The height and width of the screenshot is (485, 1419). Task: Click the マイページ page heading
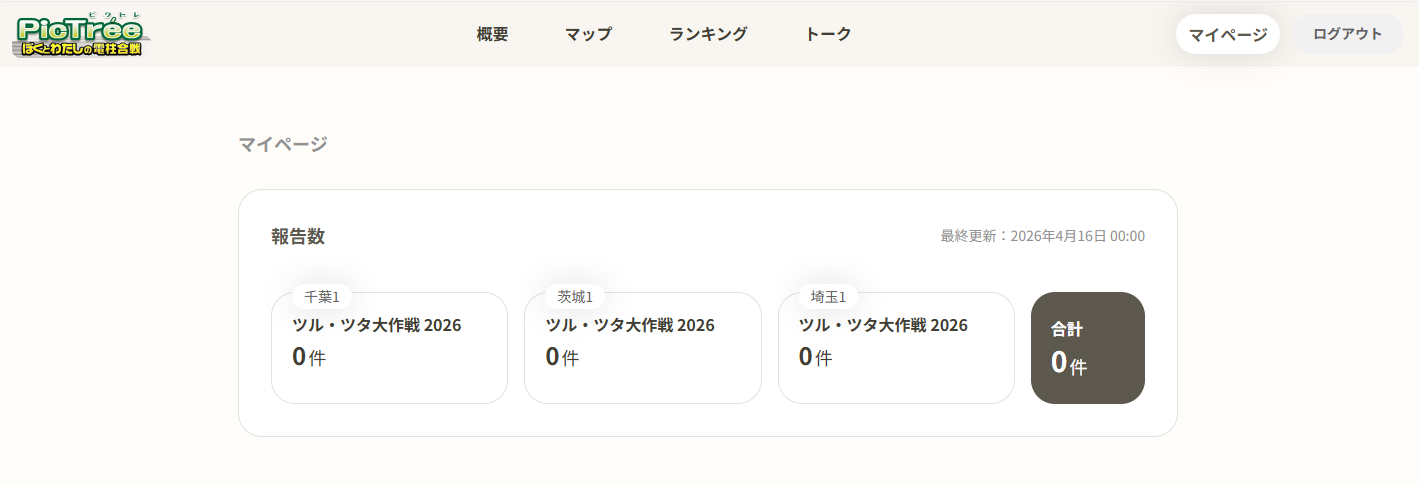pyautogui.click(x=283, y=144)
